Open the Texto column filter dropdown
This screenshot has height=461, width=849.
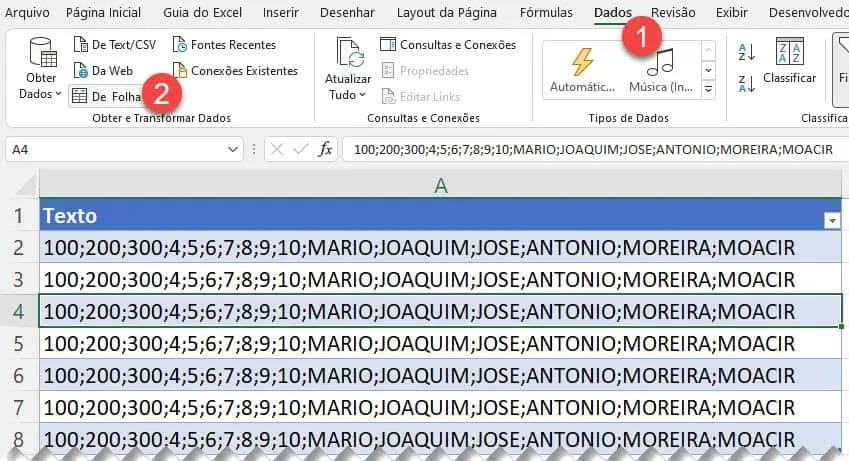tap(832, 220)
